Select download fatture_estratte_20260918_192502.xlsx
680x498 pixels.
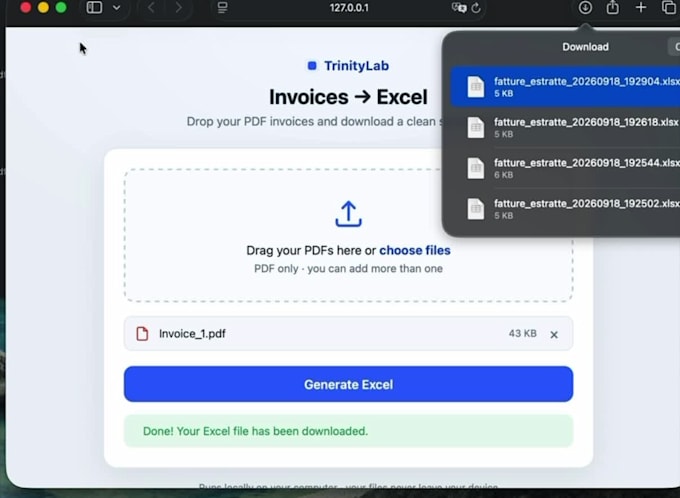tap(565, 209)
